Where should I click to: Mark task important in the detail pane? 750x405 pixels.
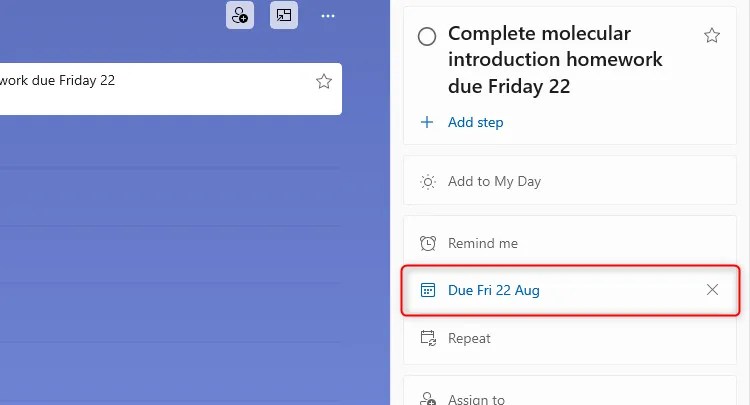(x=712, y=36)
